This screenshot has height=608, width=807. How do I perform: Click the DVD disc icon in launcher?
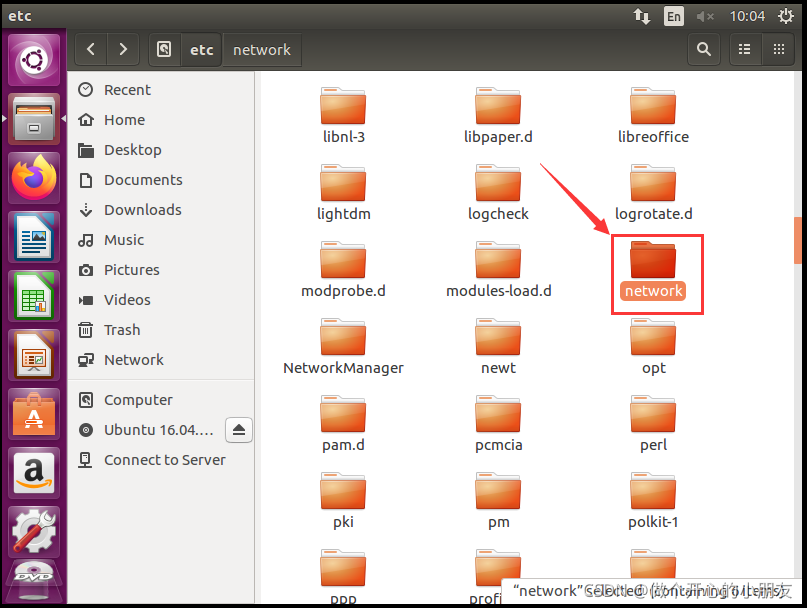pos(34,582)
